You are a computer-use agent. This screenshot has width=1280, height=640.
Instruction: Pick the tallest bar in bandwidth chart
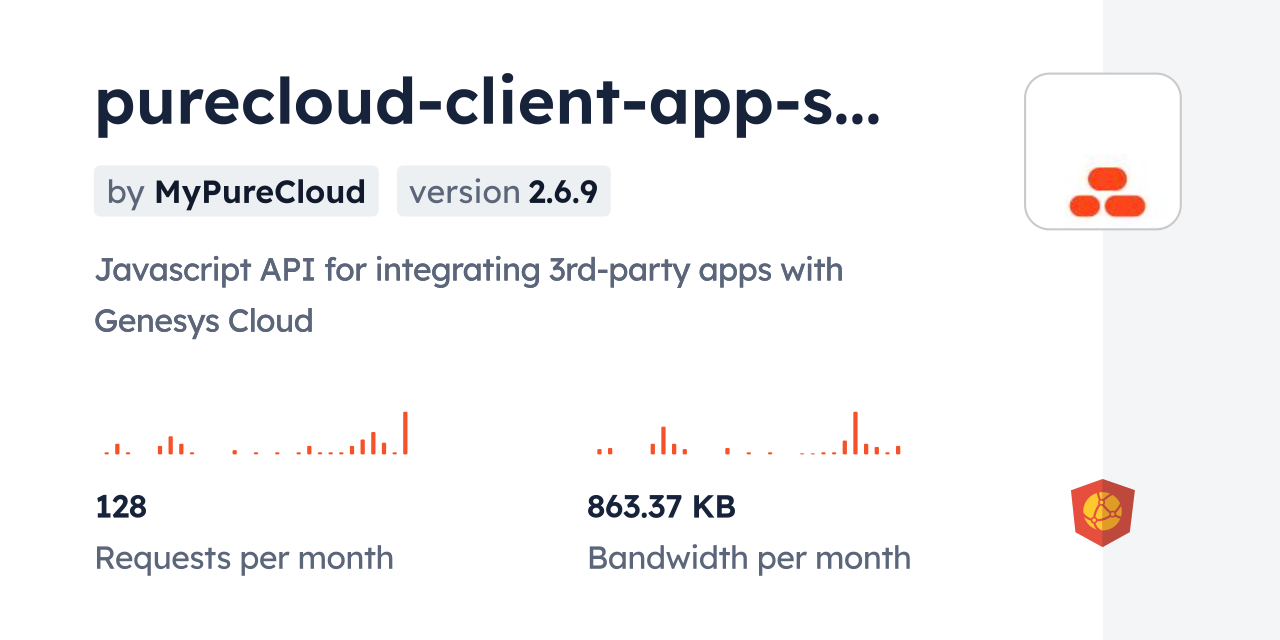click(855, 433)
